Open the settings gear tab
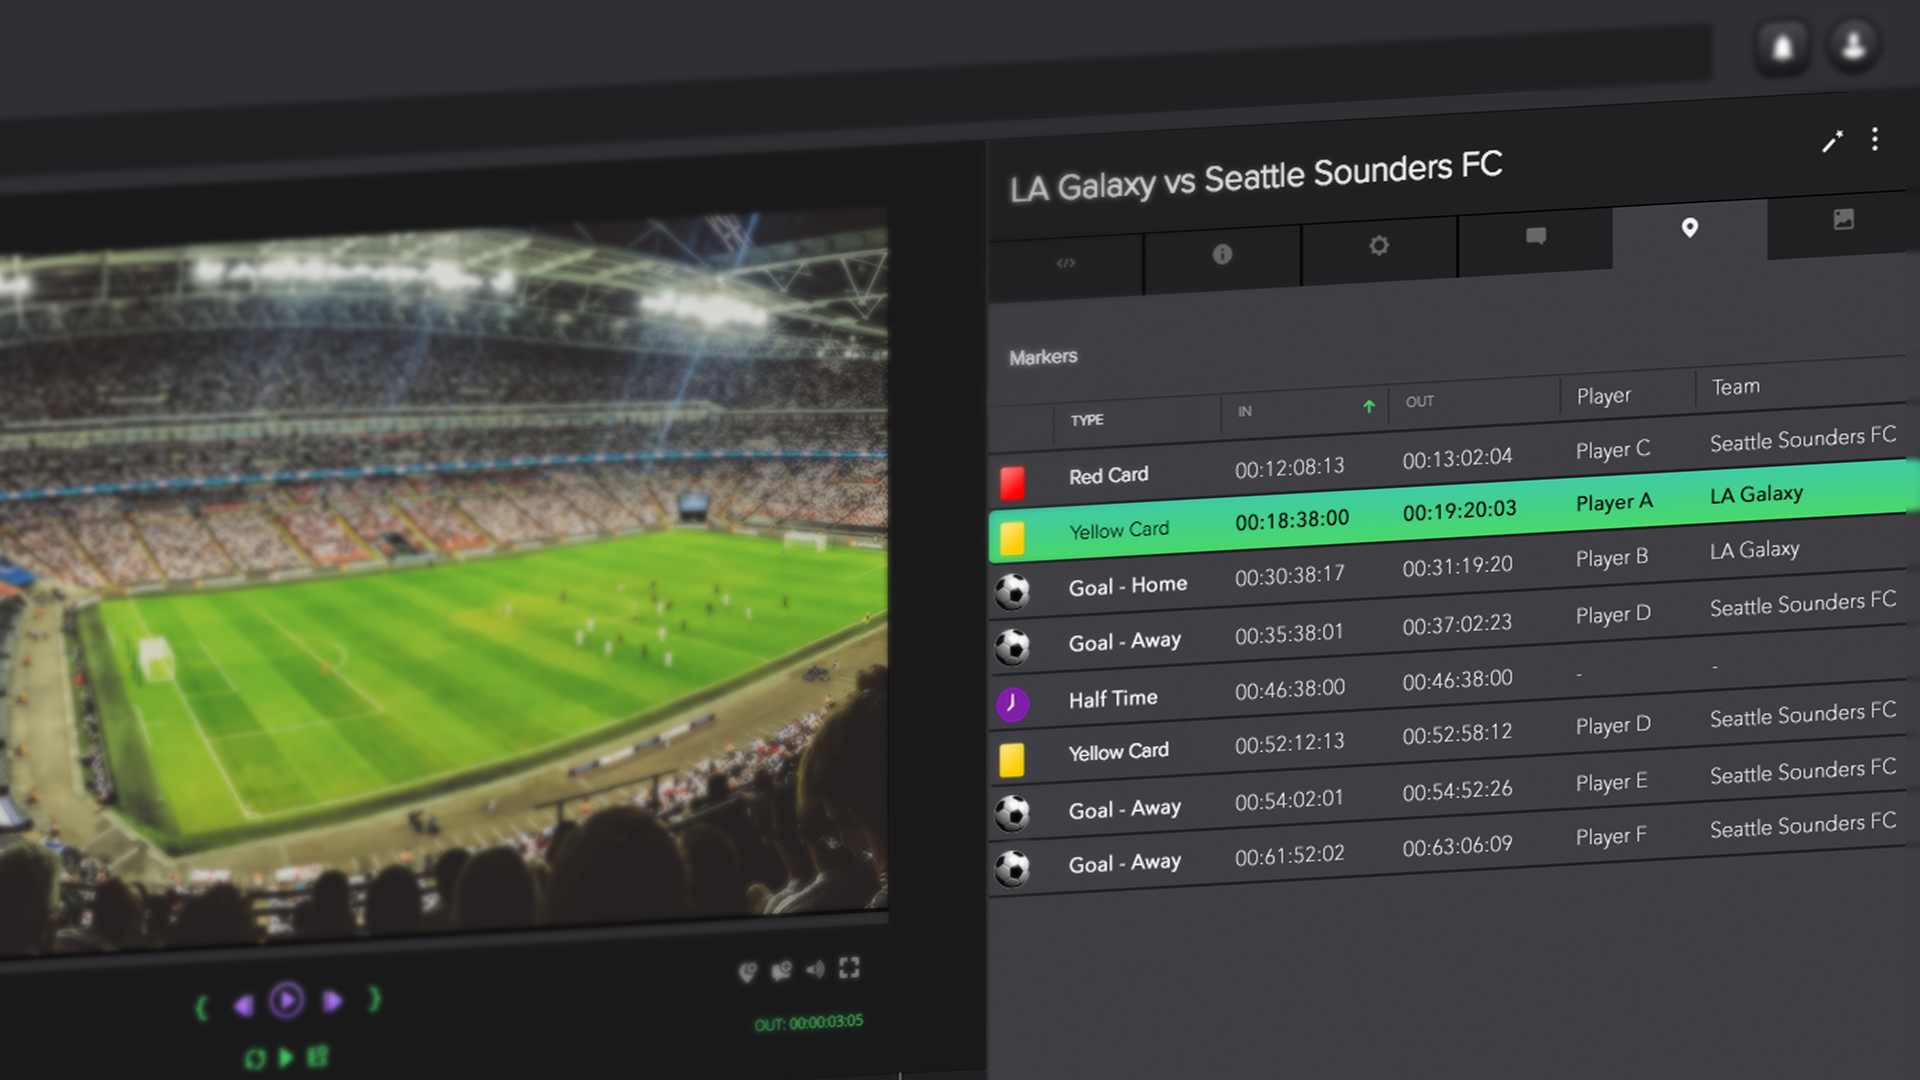Screen dimensions: 1920x1080 [1379, 246]
